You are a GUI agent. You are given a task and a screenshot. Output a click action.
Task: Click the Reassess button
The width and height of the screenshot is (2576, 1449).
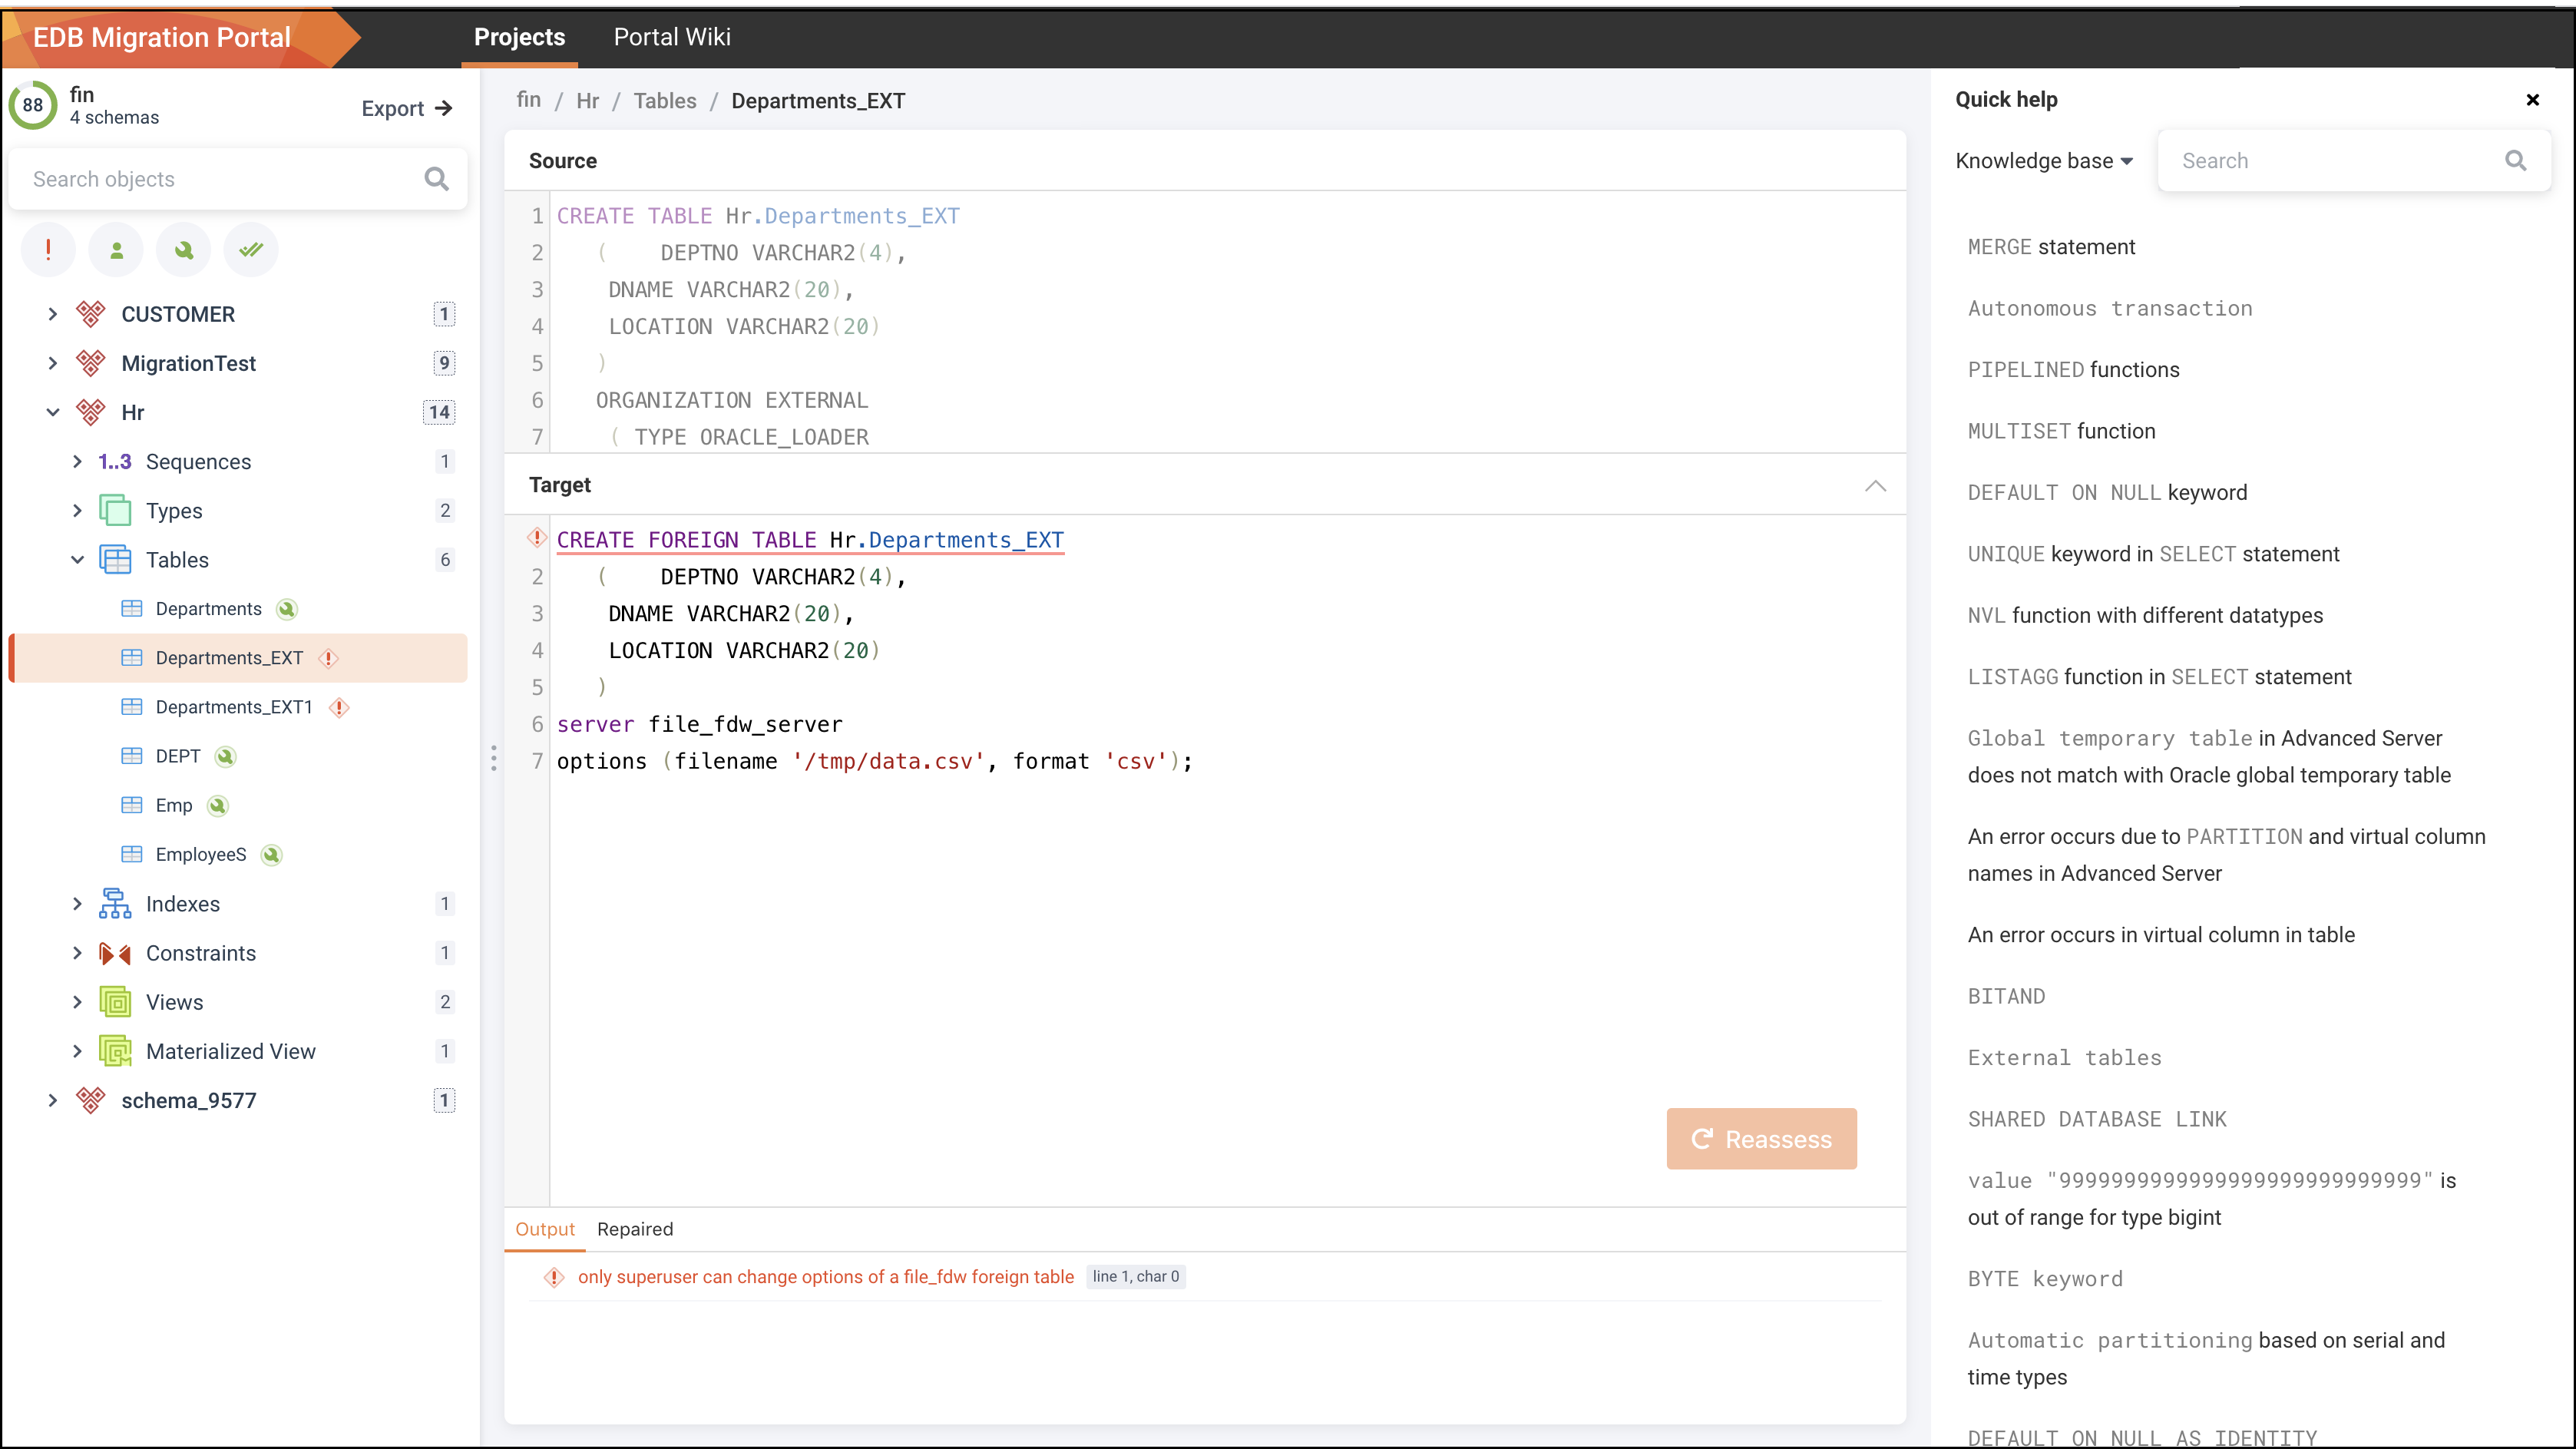(x=1761, y=1138)
